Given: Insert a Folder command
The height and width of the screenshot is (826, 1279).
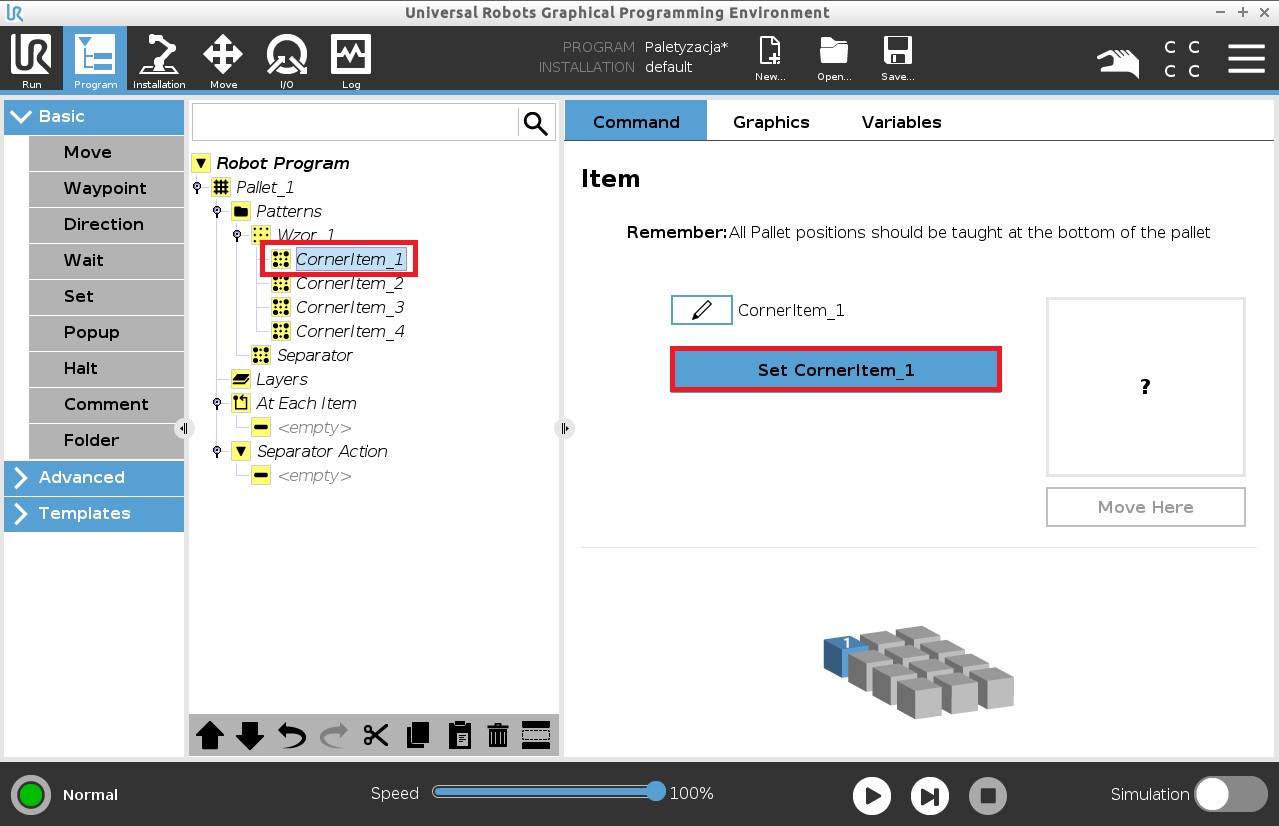Looking at the screenshot, I should [x=106, y=441].
